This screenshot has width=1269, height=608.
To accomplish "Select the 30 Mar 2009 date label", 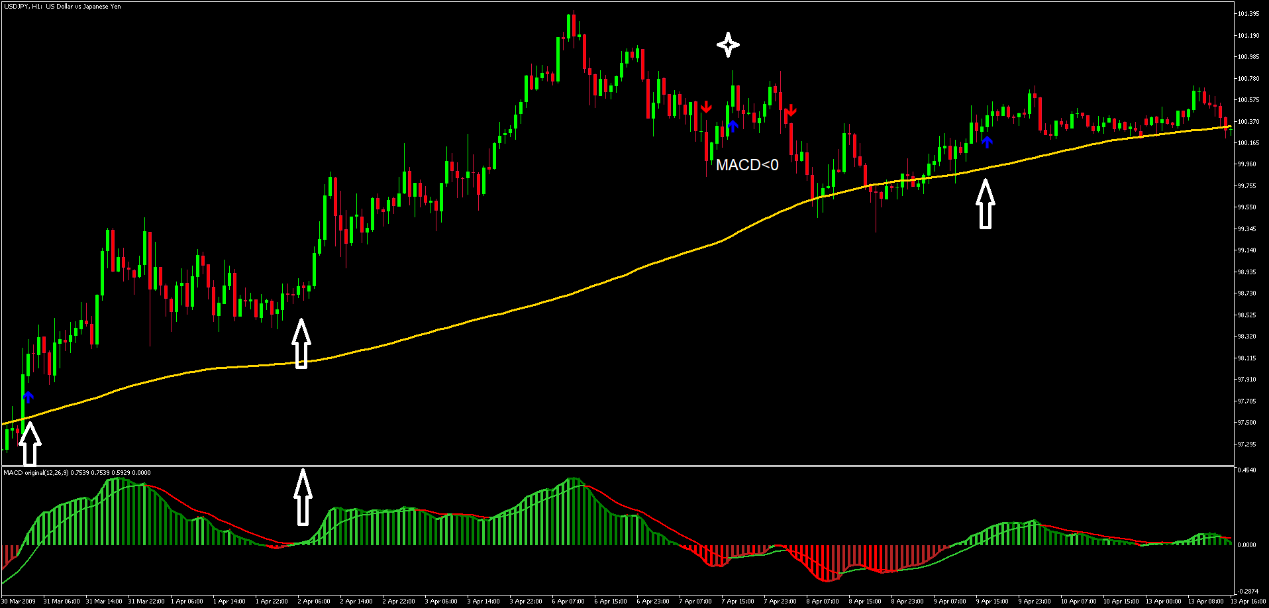I will tap(20, 602).
